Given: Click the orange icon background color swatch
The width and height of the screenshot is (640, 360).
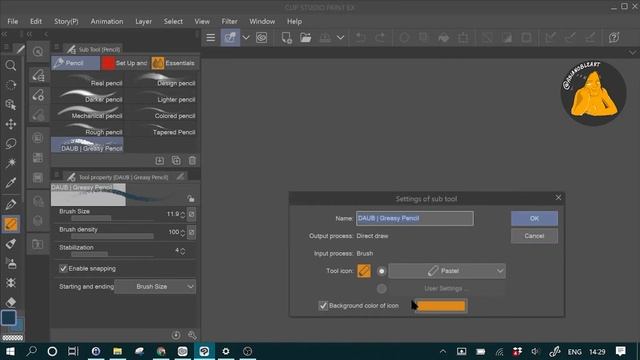Looking at the screenshot, I should 440,306.
